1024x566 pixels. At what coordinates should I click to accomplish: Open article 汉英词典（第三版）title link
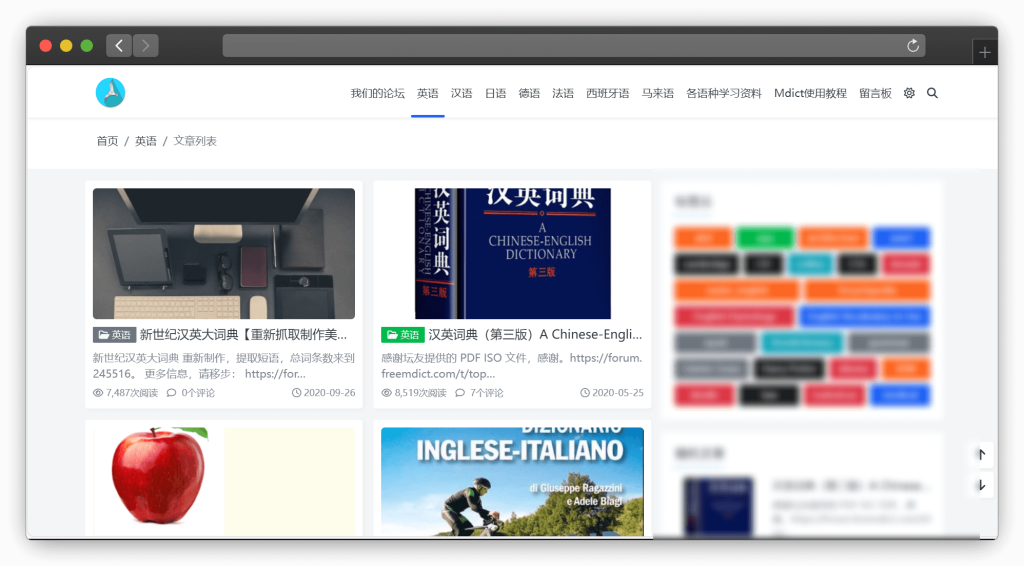tap(536, 335)
